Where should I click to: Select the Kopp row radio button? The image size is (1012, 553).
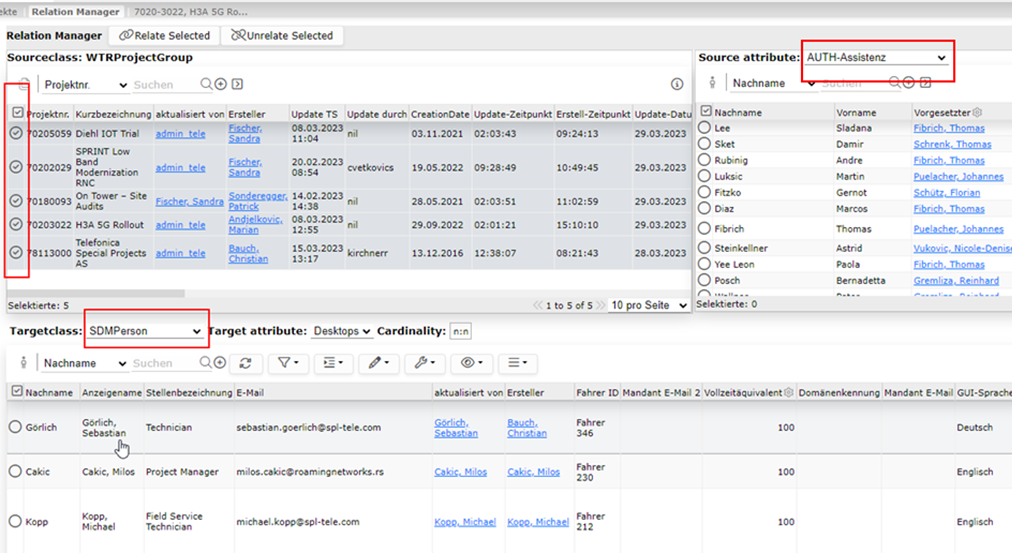tap(15, 521)
